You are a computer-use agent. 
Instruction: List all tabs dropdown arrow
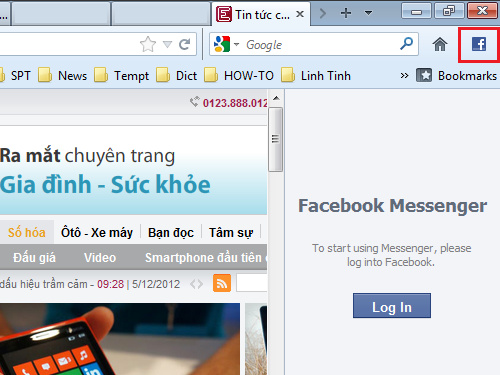(x=368, y=13)
